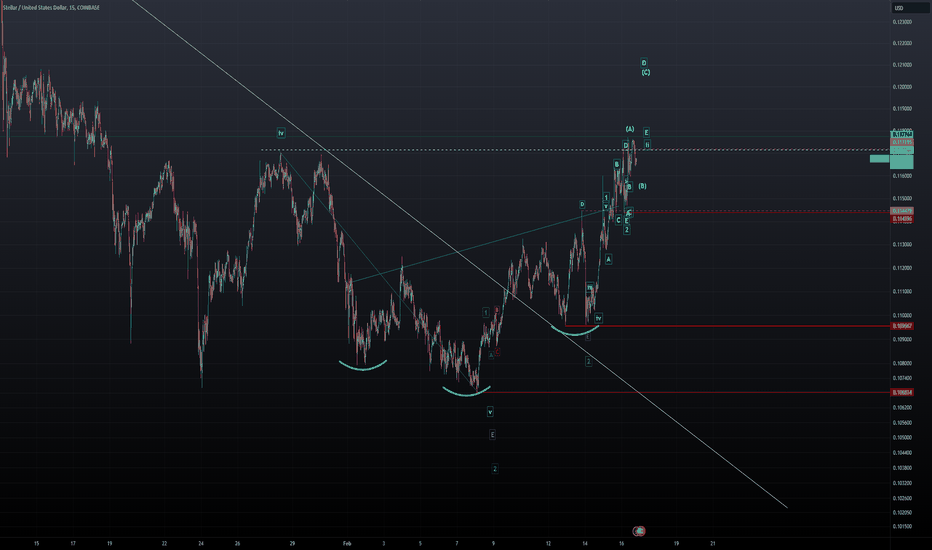Select the (B) wave label
The width and height of the screenshot is (932, 550).
(643, 186)
